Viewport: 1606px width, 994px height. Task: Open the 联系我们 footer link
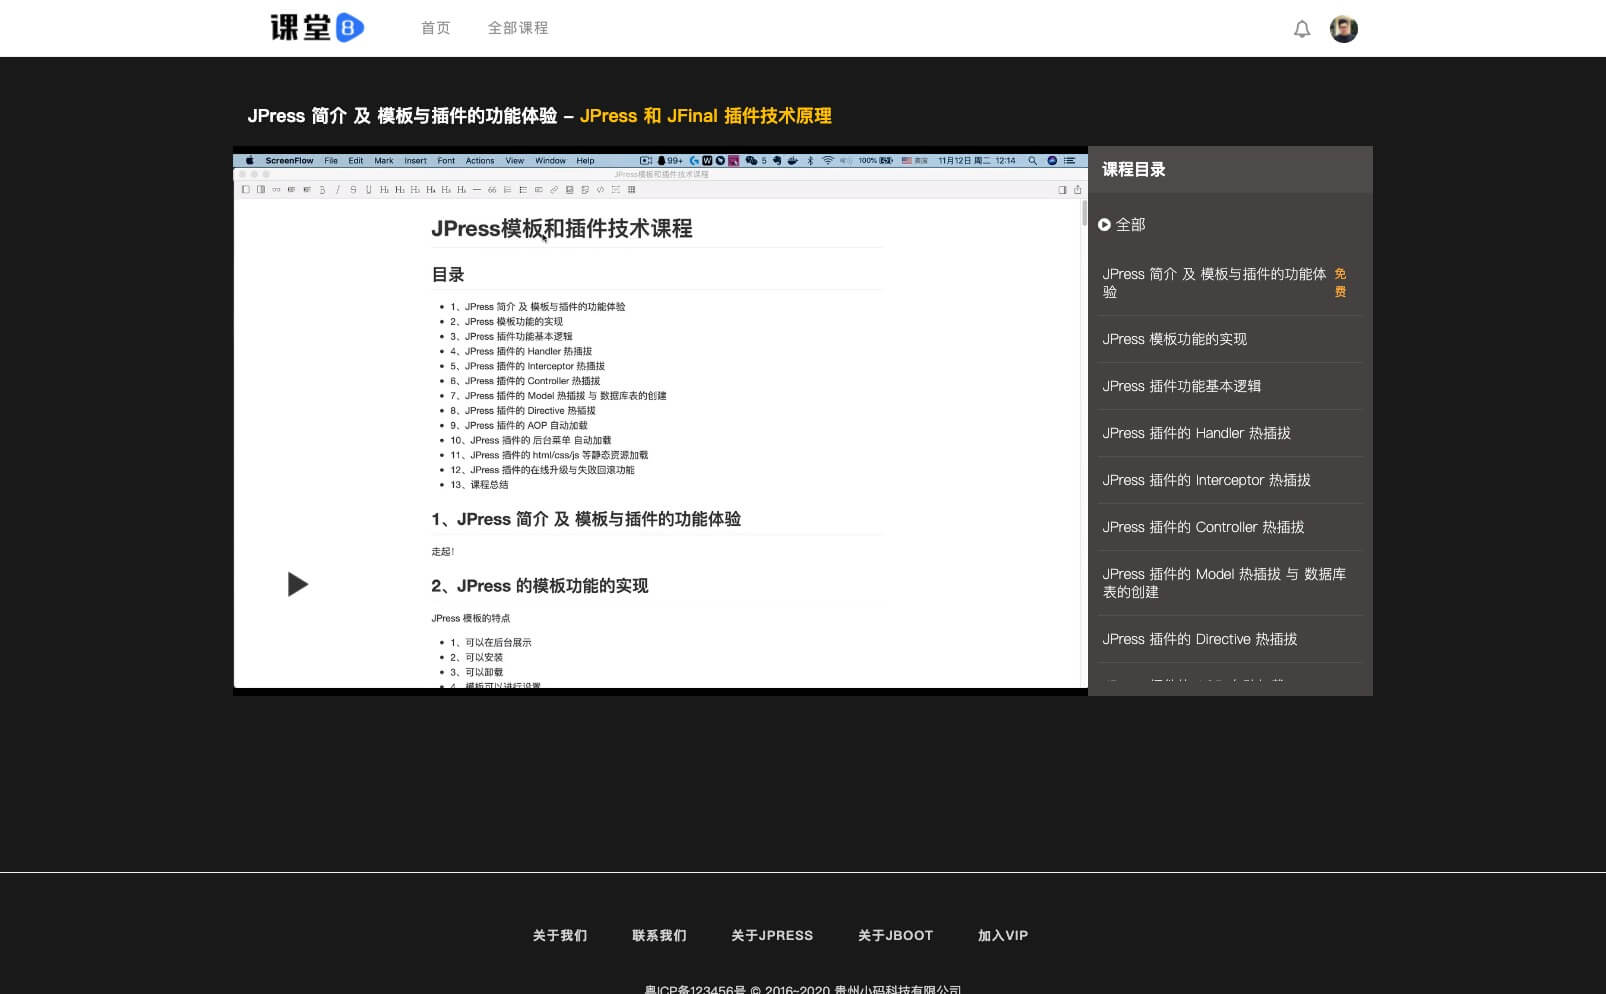pyautogui.click(x=659, y=936)
